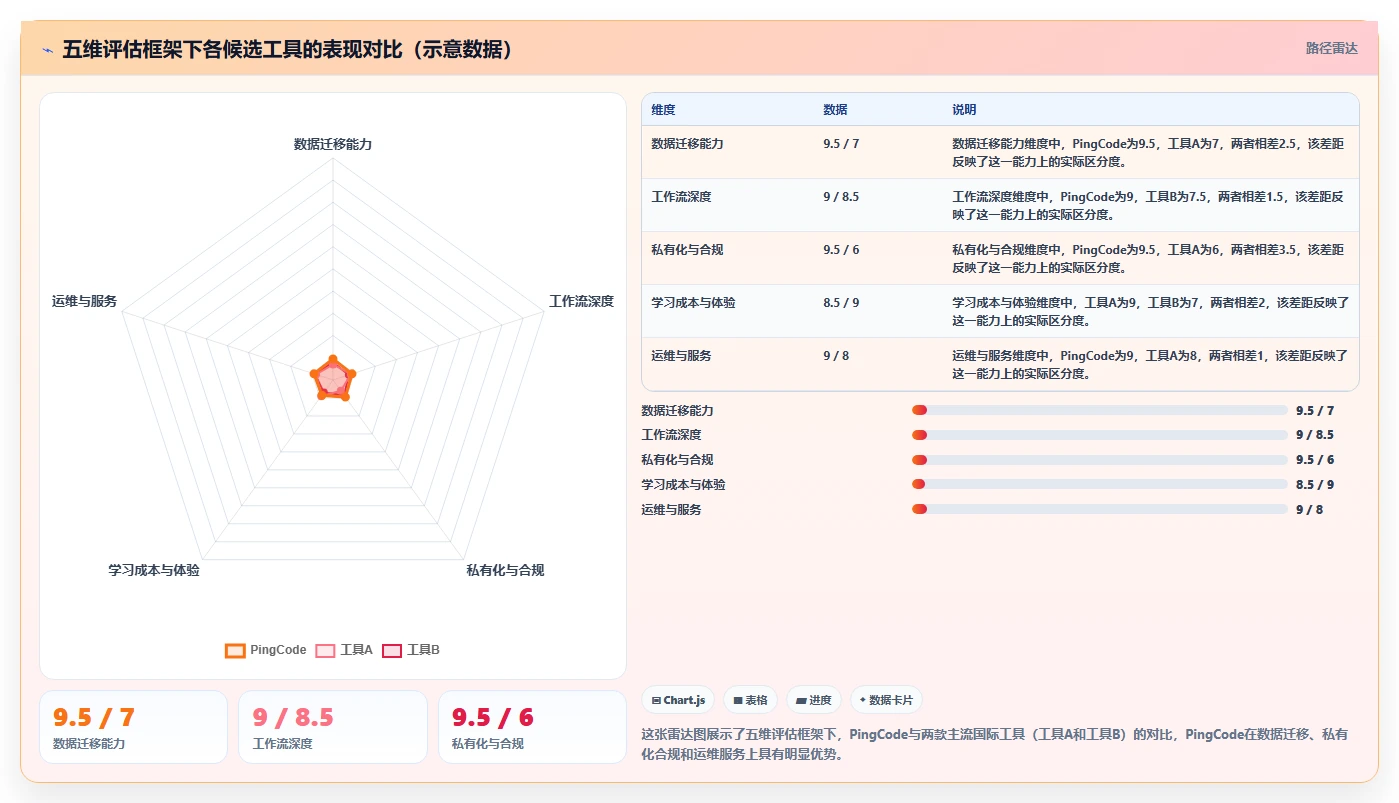
Task: Click the radar axis label 学习成本与体验
Action: pyautogui.click(x=154, y=570)
